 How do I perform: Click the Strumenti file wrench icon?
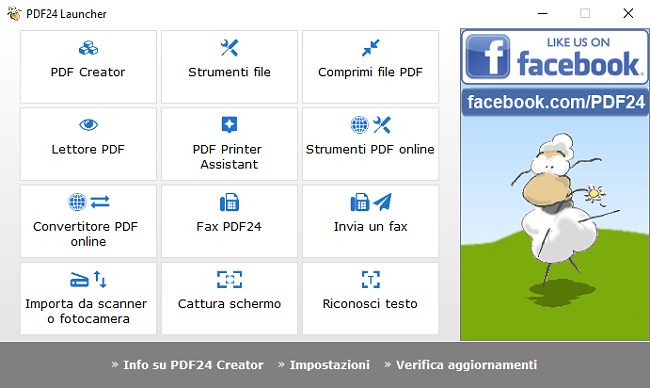click(x=229, y=48)
